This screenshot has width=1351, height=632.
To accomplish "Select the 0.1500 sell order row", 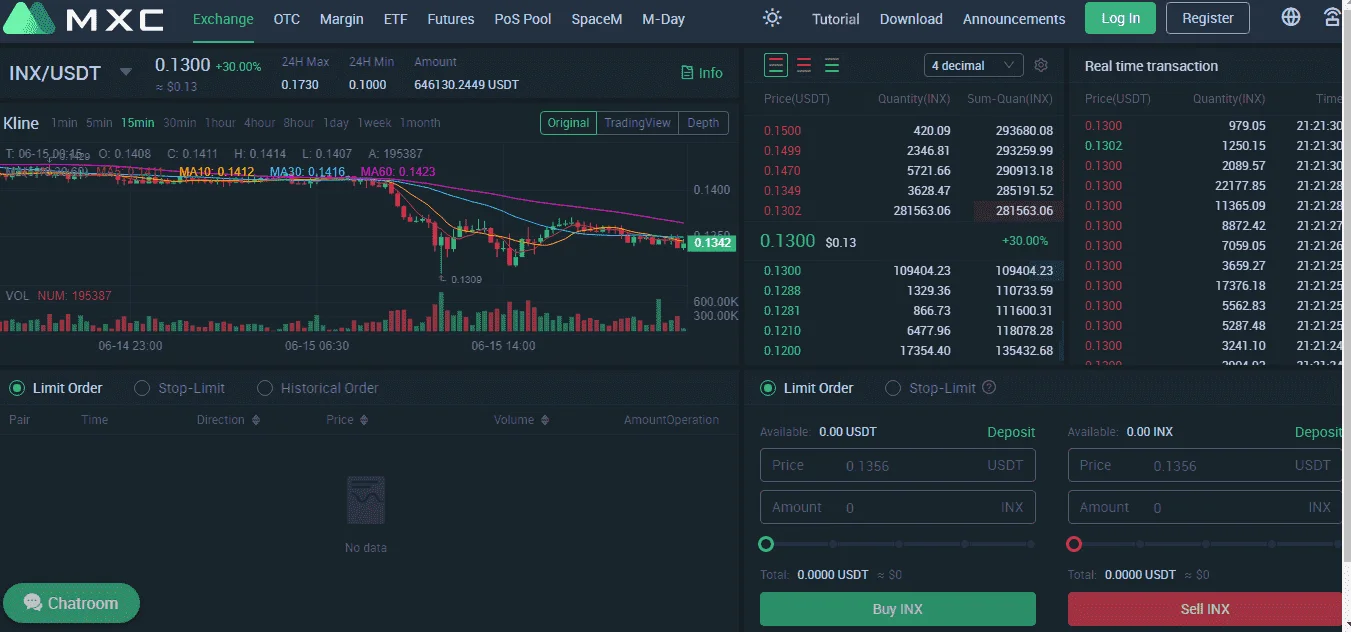I will [908, 131].
